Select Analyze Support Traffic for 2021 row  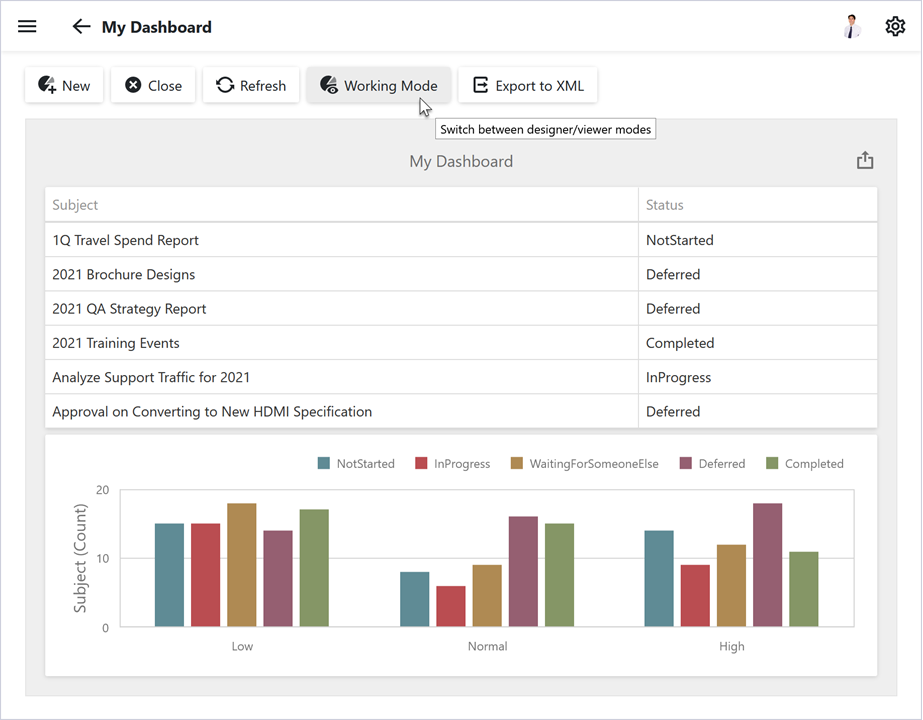coord(461,377)
